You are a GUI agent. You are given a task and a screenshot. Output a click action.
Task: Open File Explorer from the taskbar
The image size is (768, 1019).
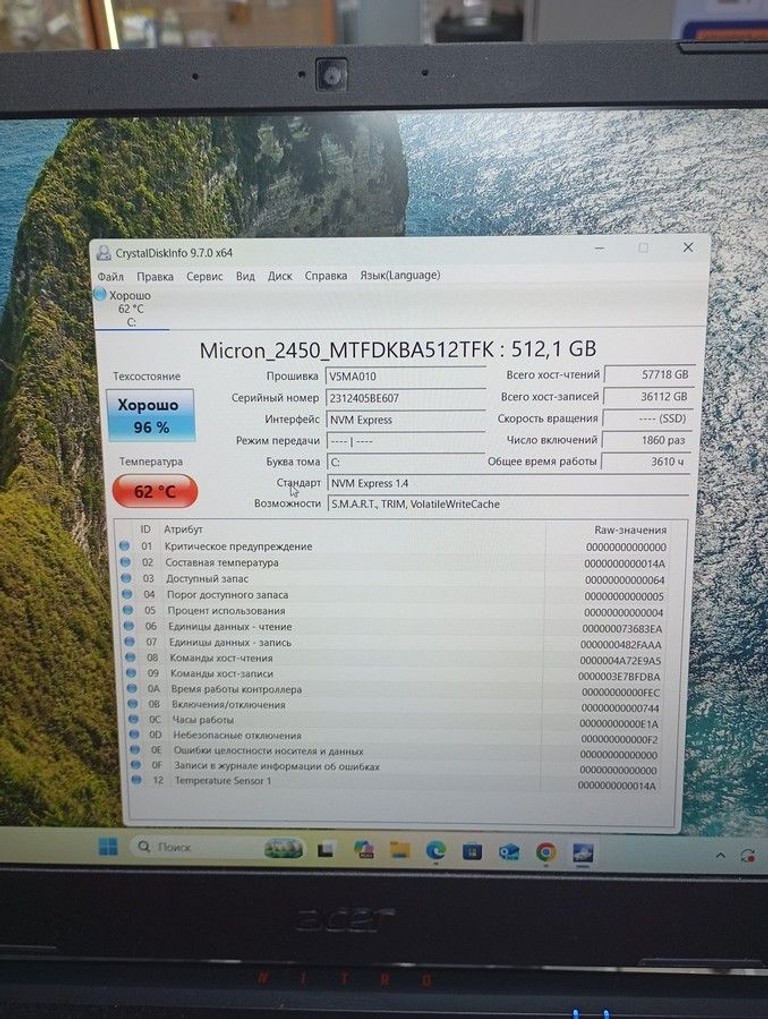click(x=400, y=850)
